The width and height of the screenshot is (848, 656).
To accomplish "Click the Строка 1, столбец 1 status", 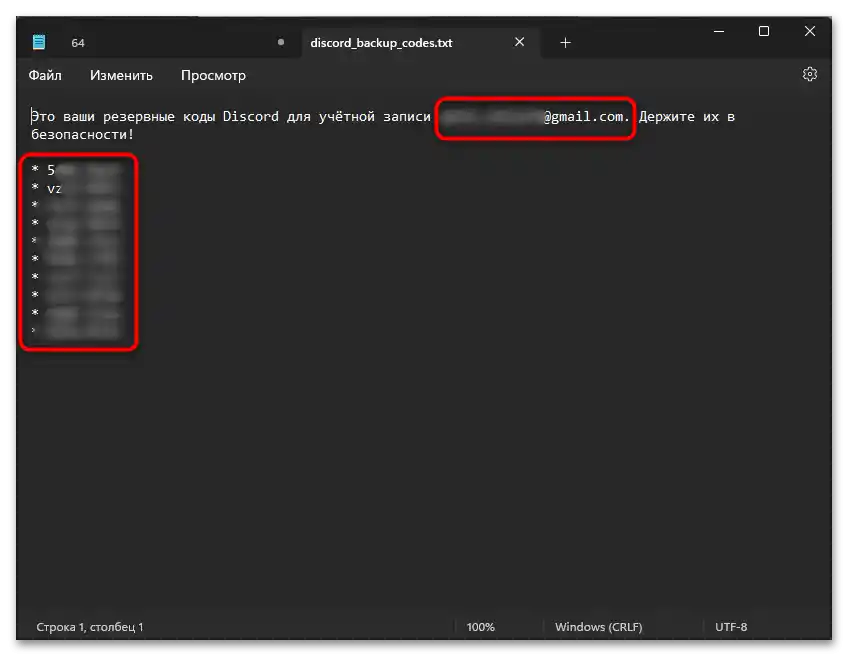I will 90,627.
